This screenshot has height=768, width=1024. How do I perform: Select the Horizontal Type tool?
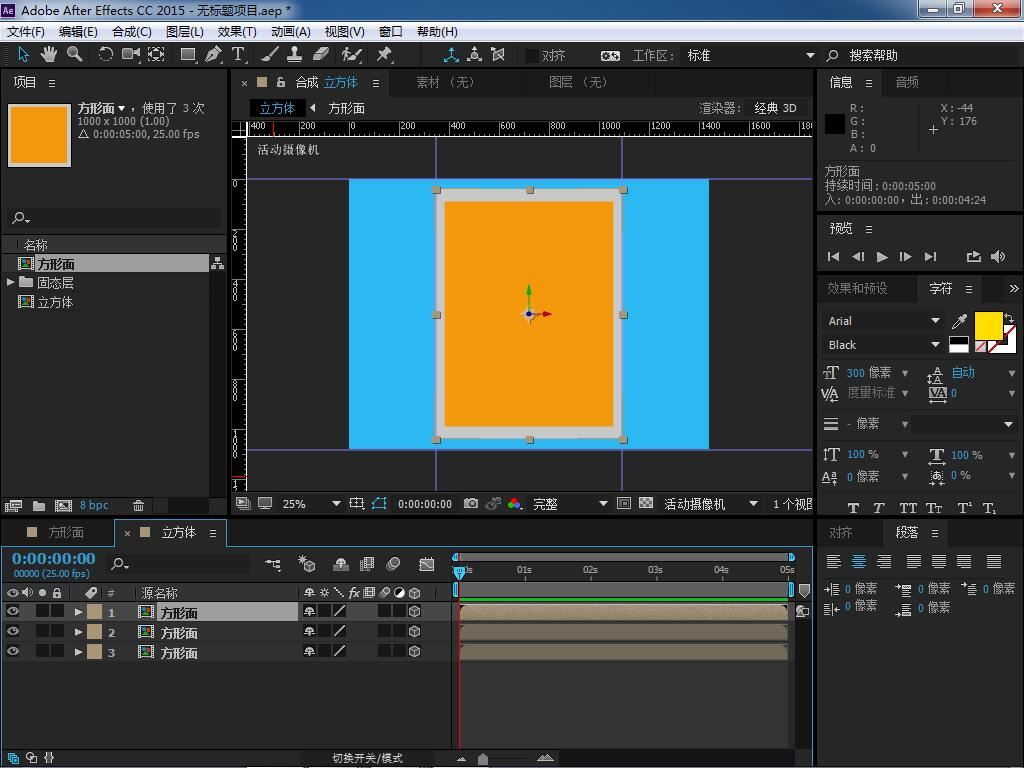coord(238,55)
